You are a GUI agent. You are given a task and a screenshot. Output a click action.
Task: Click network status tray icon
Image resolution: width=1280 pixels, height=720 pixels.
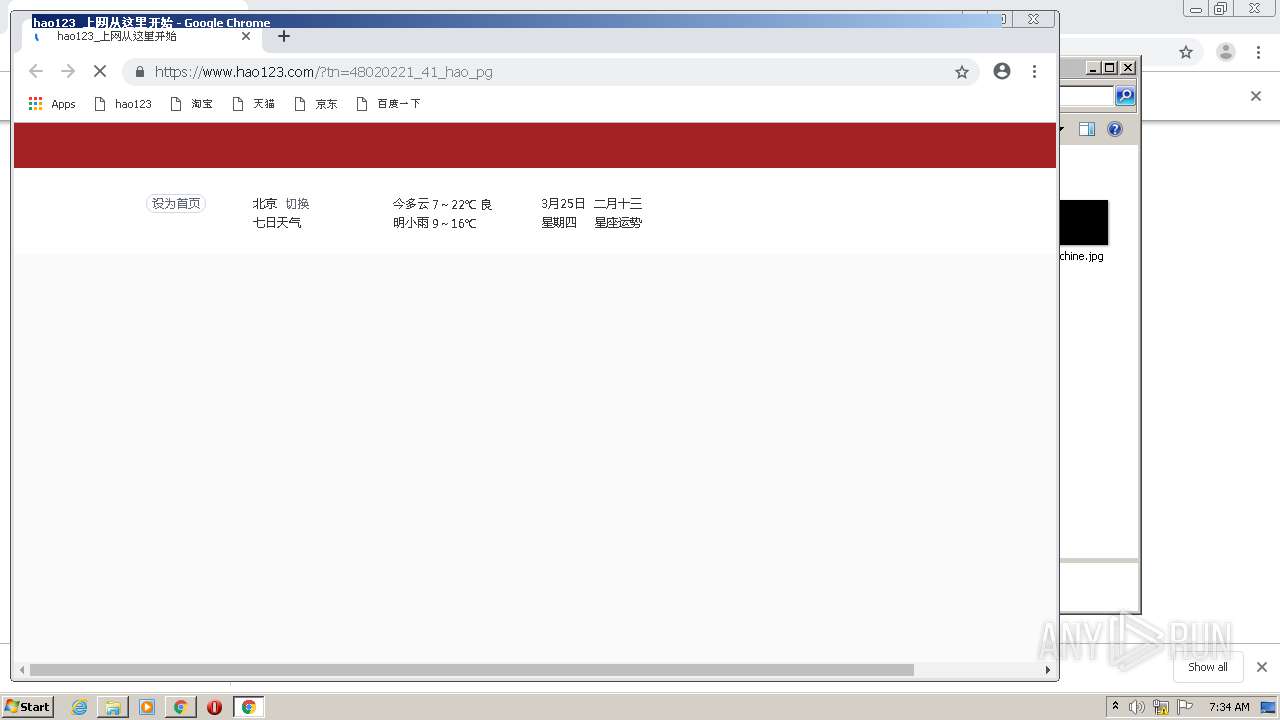(1161, 707)
